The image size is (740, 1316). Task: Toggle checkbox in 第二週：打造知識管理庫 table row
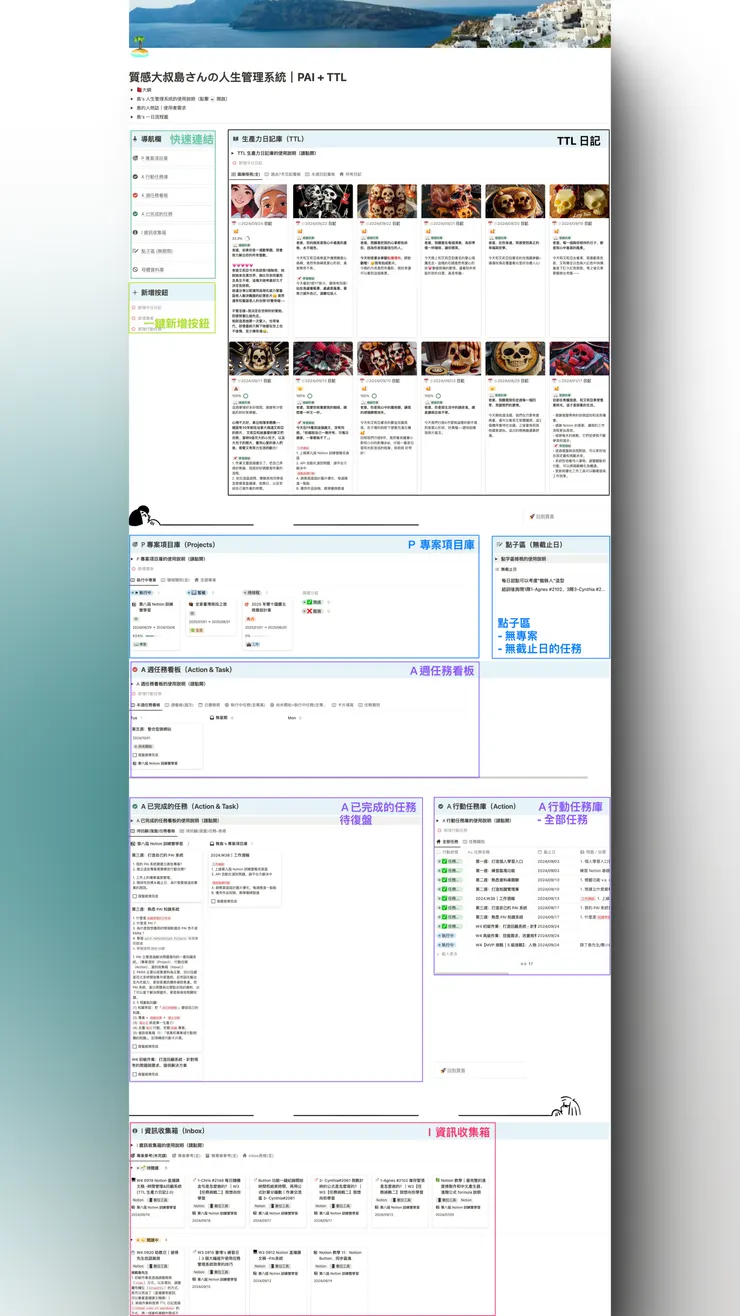click(x=444, y=887)
